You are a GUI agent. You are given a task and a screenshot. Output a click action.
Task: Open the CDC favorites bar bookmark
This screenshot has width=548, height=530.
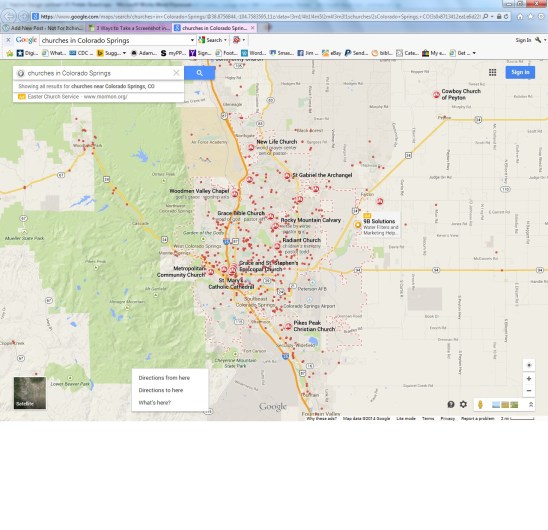coord(81,53)
